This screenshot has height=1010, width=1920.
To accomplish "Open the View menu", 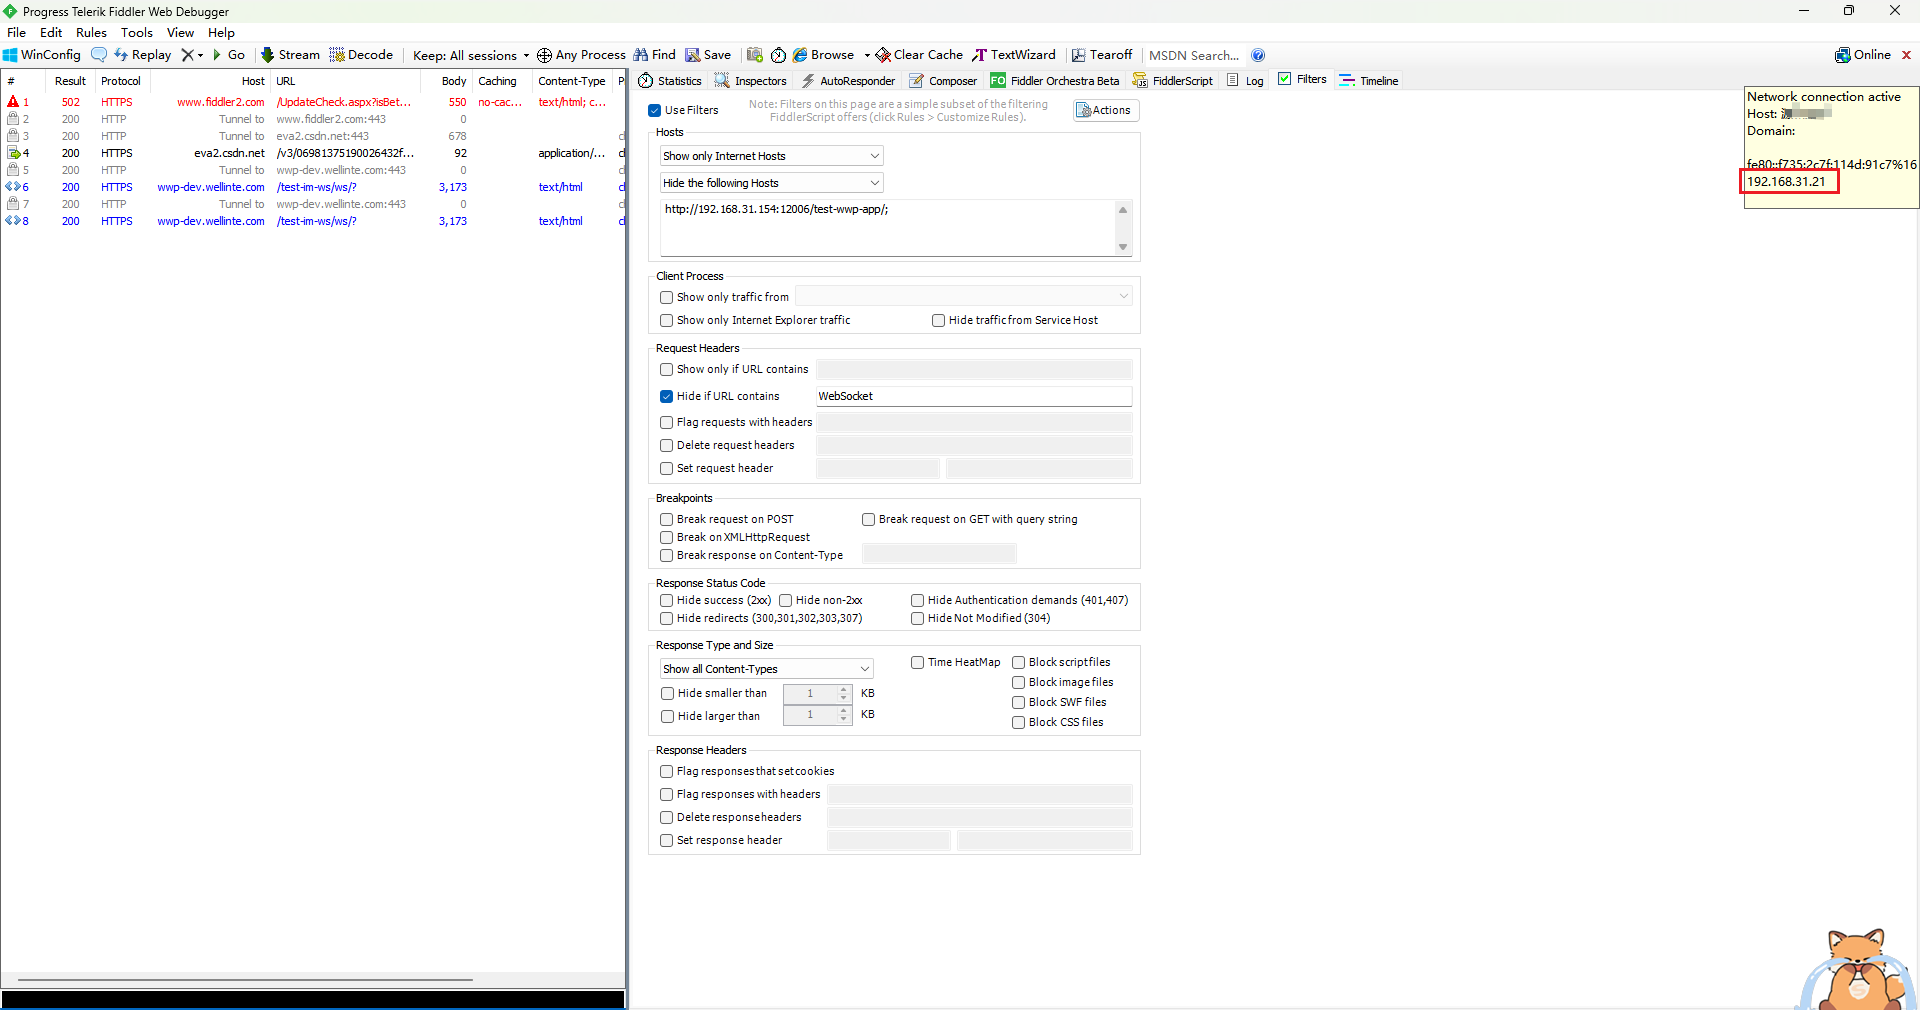I will pos(180,32).
